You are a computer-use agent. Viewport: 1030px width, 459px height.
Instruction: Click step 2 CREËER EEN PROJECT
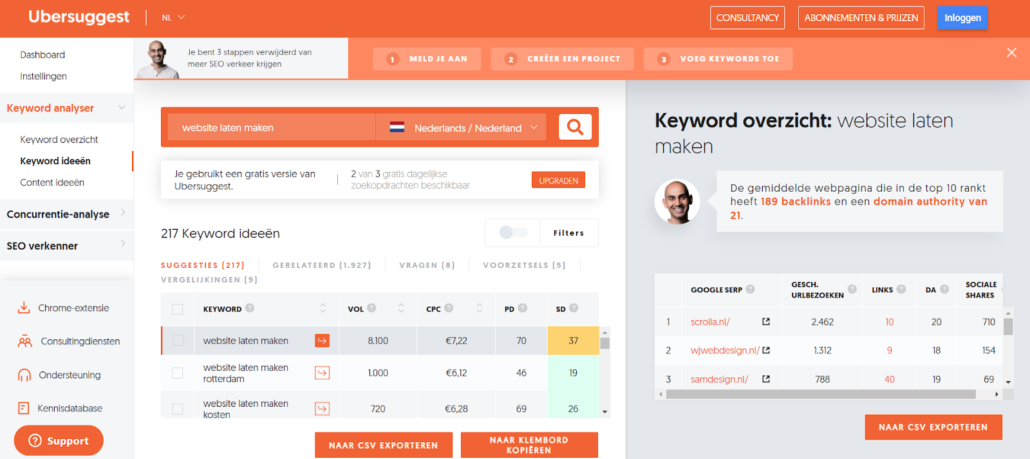point(562,58)
